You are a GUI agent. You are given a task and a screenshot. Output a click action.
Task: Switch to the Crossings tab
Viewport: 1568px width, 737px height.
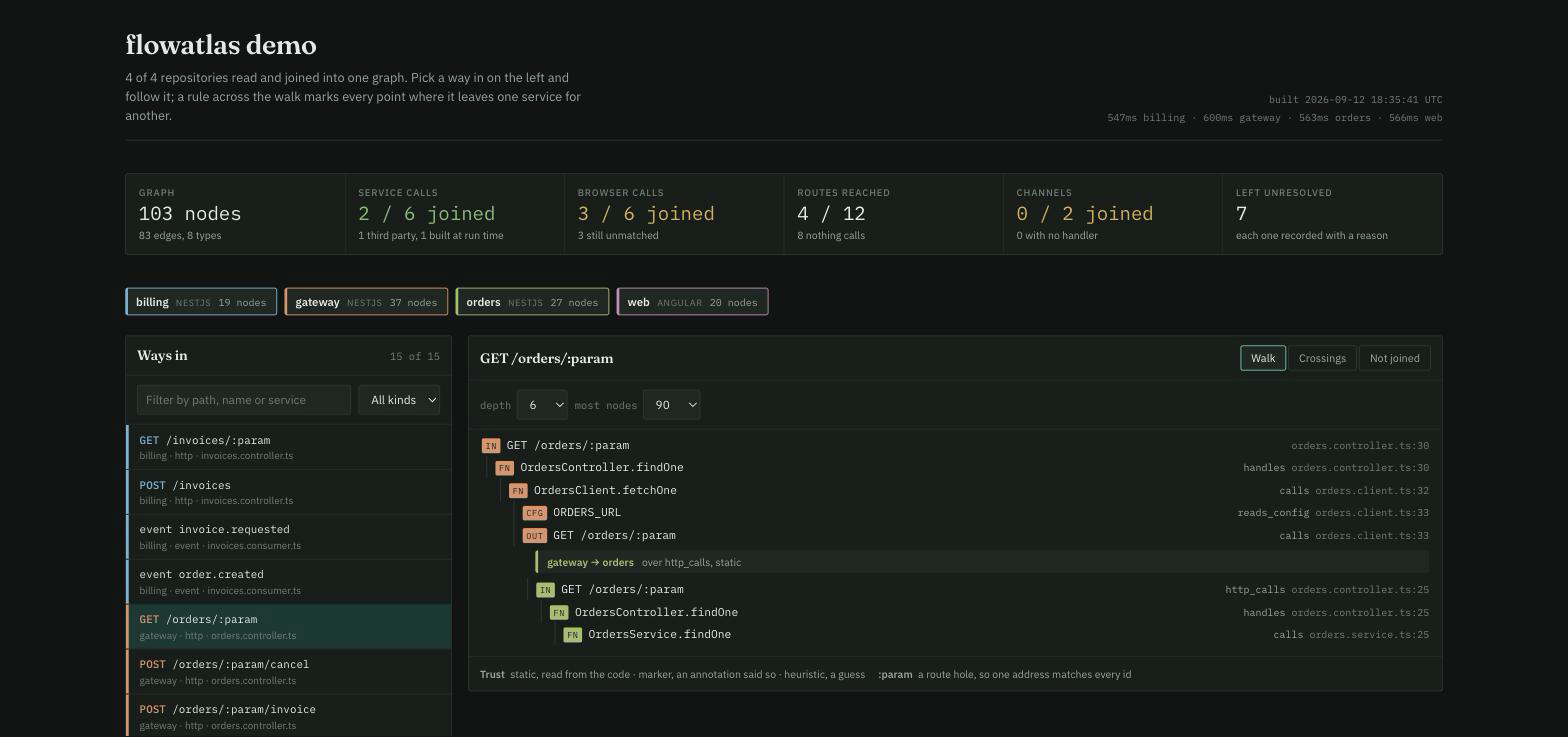coord(1322,358)
